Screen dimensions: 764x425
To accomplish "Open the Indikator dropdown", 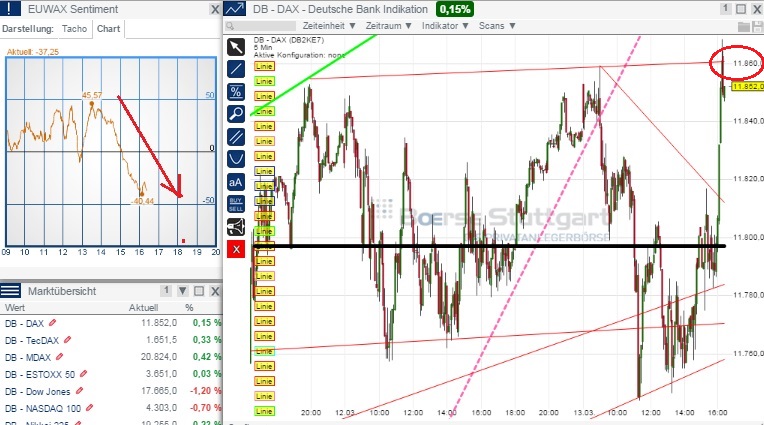I will [x=445, y=26].
